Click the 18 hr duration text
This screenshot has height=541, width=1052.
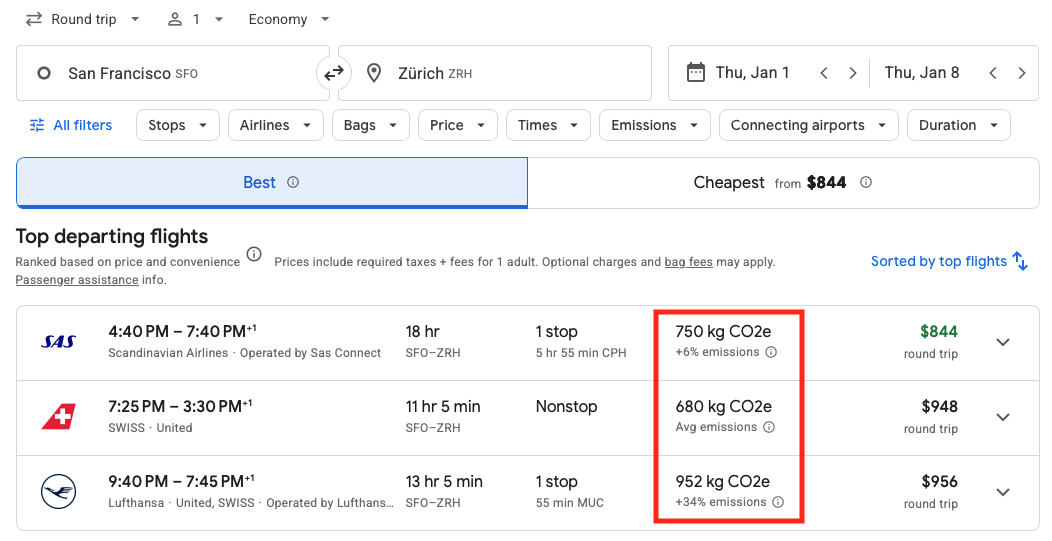423,332
